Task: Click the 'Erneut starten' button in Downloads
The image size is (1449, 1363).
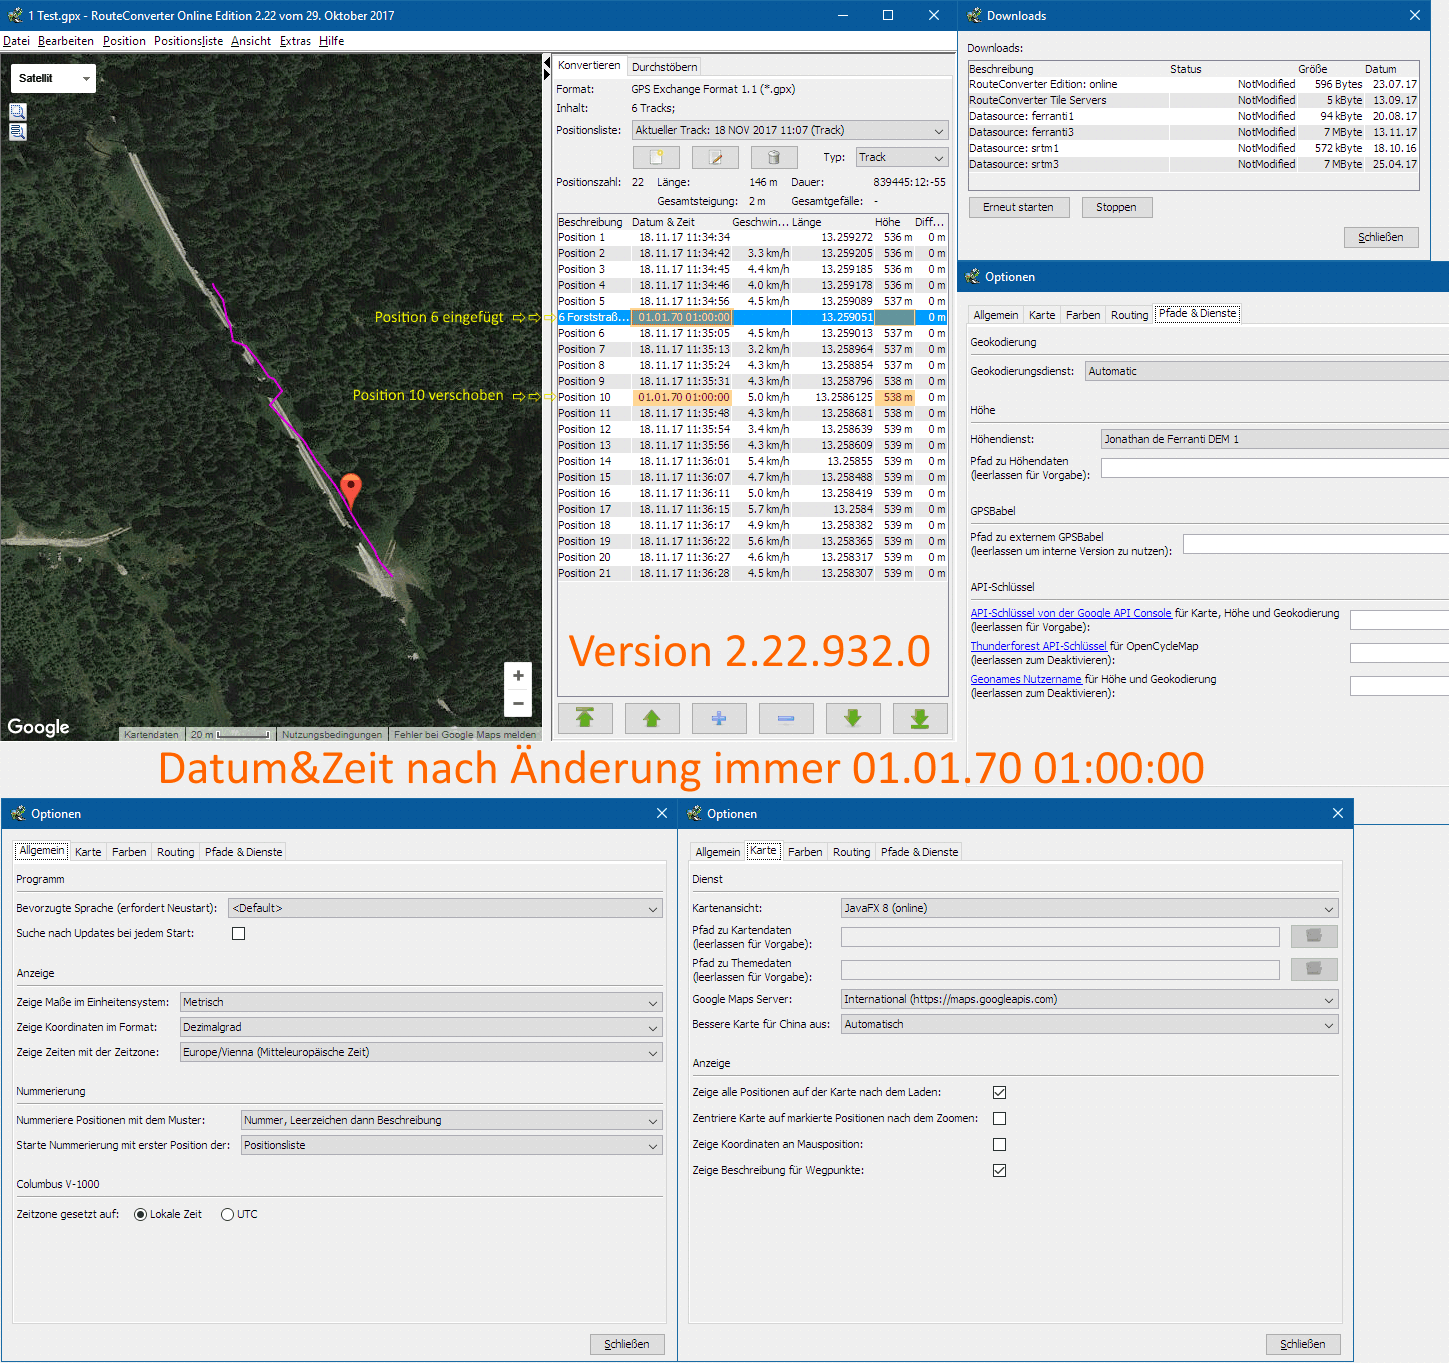Action: pos(1018,207)
